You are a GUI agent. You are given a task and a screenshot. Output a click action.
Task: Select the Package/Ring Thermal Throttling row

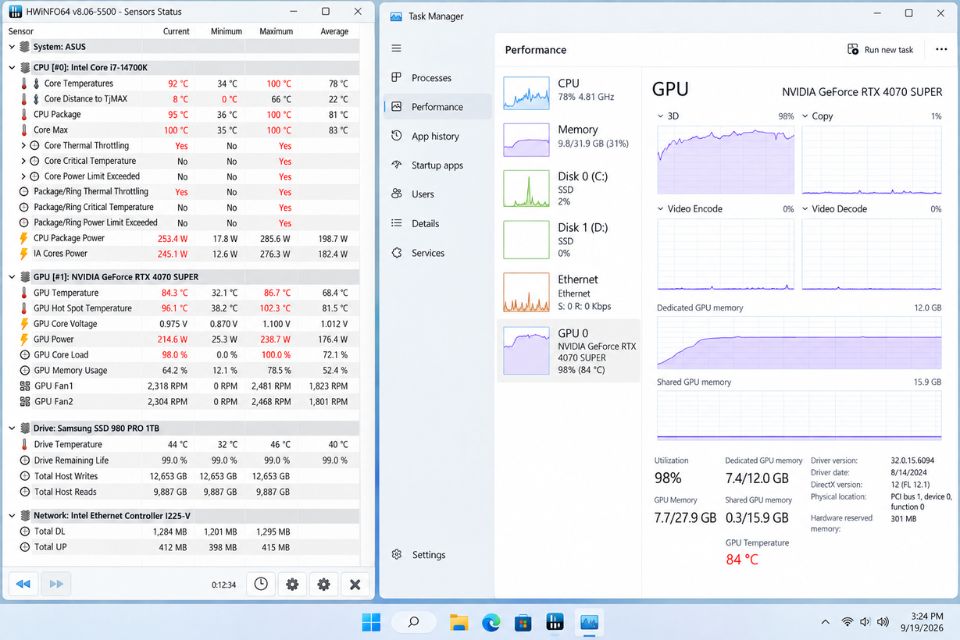[182, 192]
